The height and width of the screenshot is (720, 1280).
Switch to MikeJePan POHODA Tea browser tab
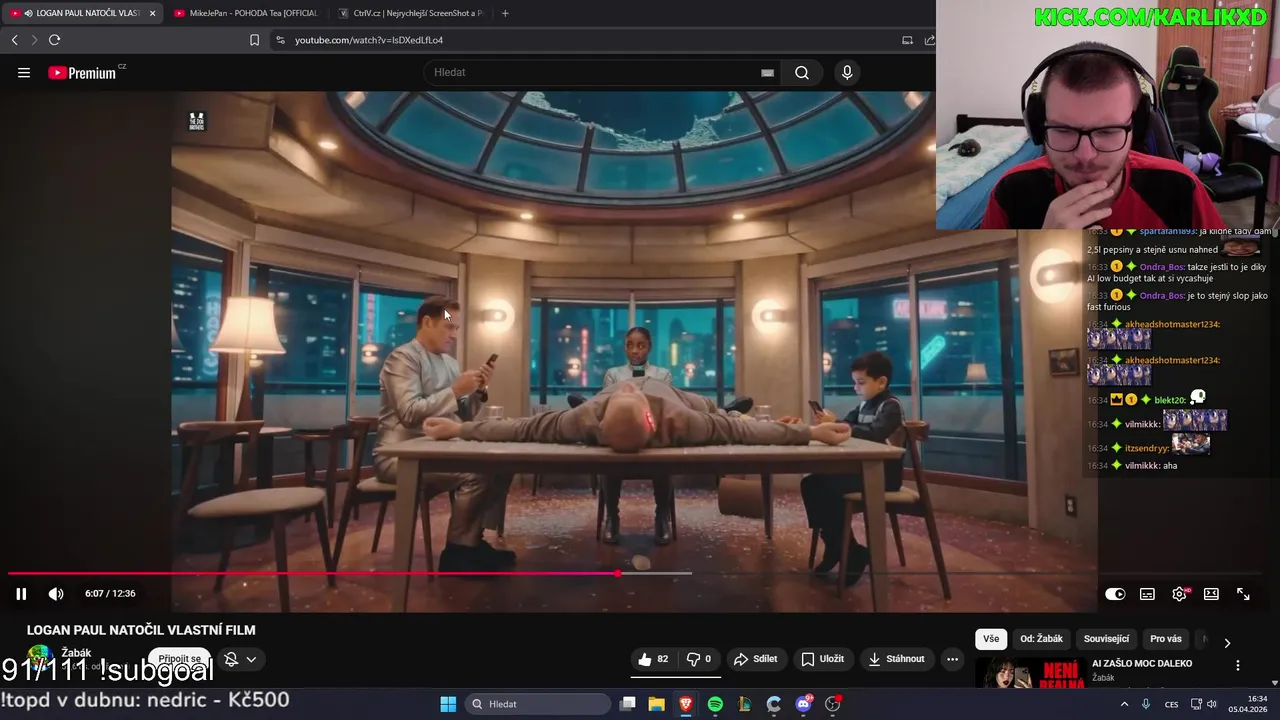pos(247,13)
